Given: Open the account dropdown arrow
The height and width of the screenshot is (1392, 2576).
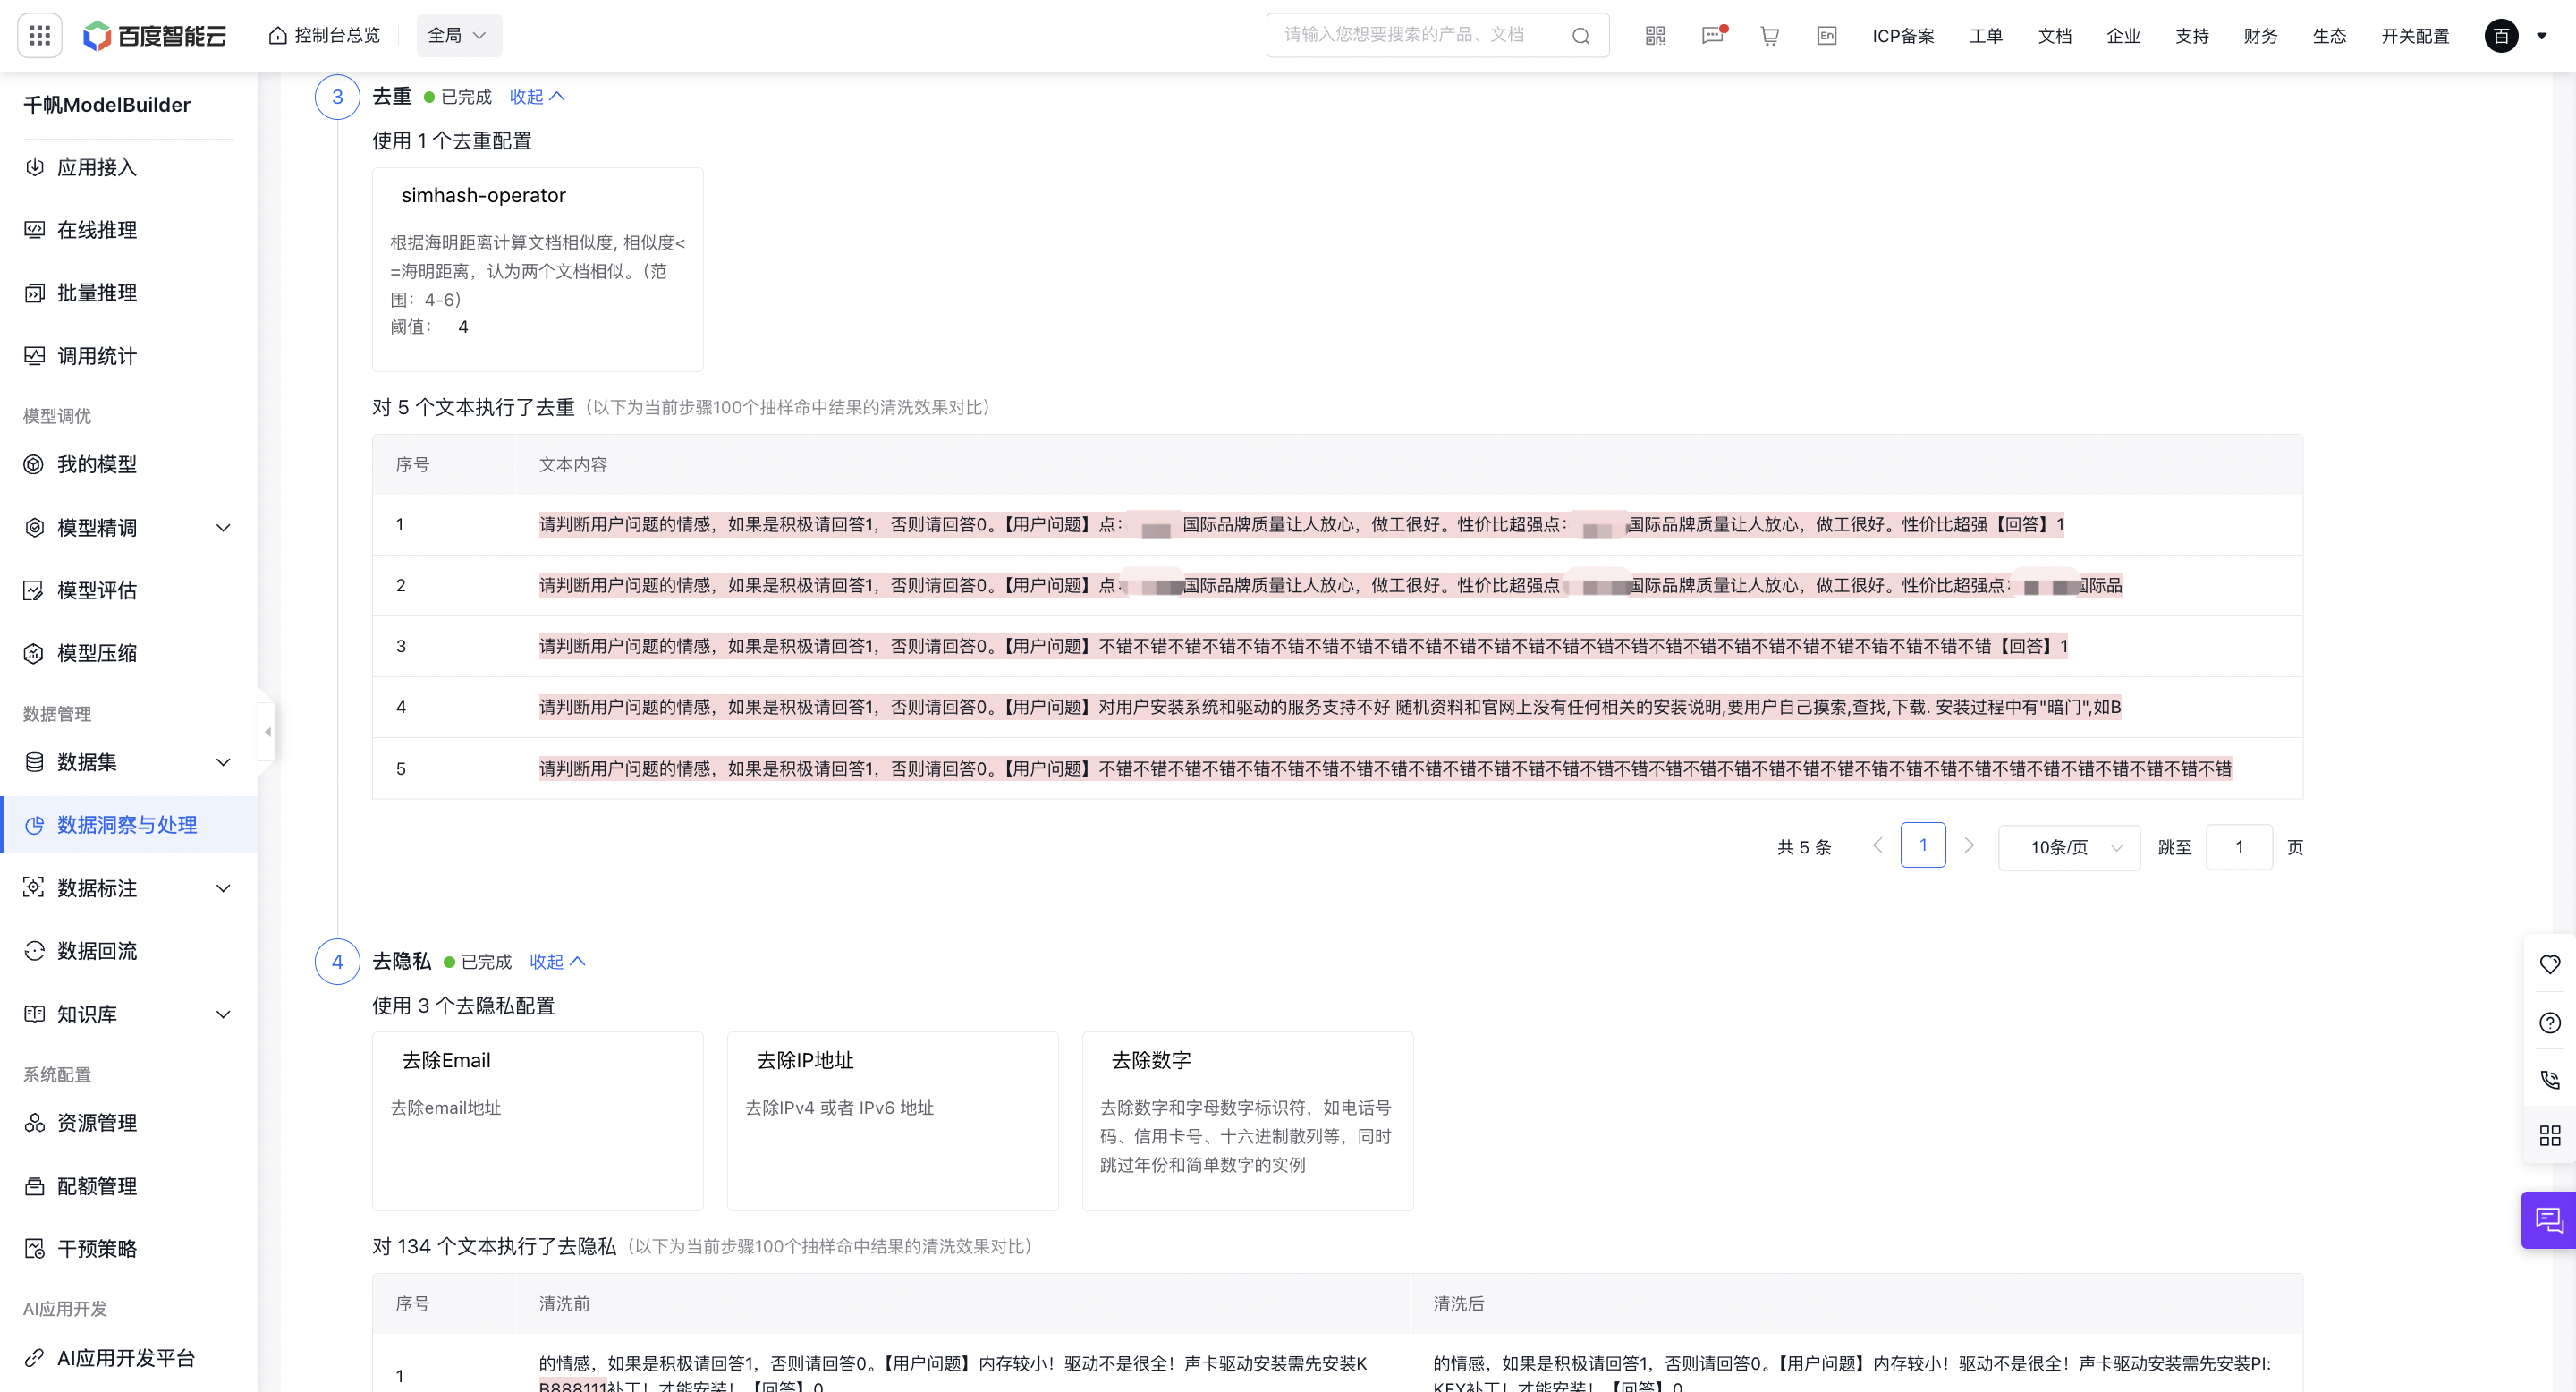Looking at the screenshot, I should [2542, 36].
